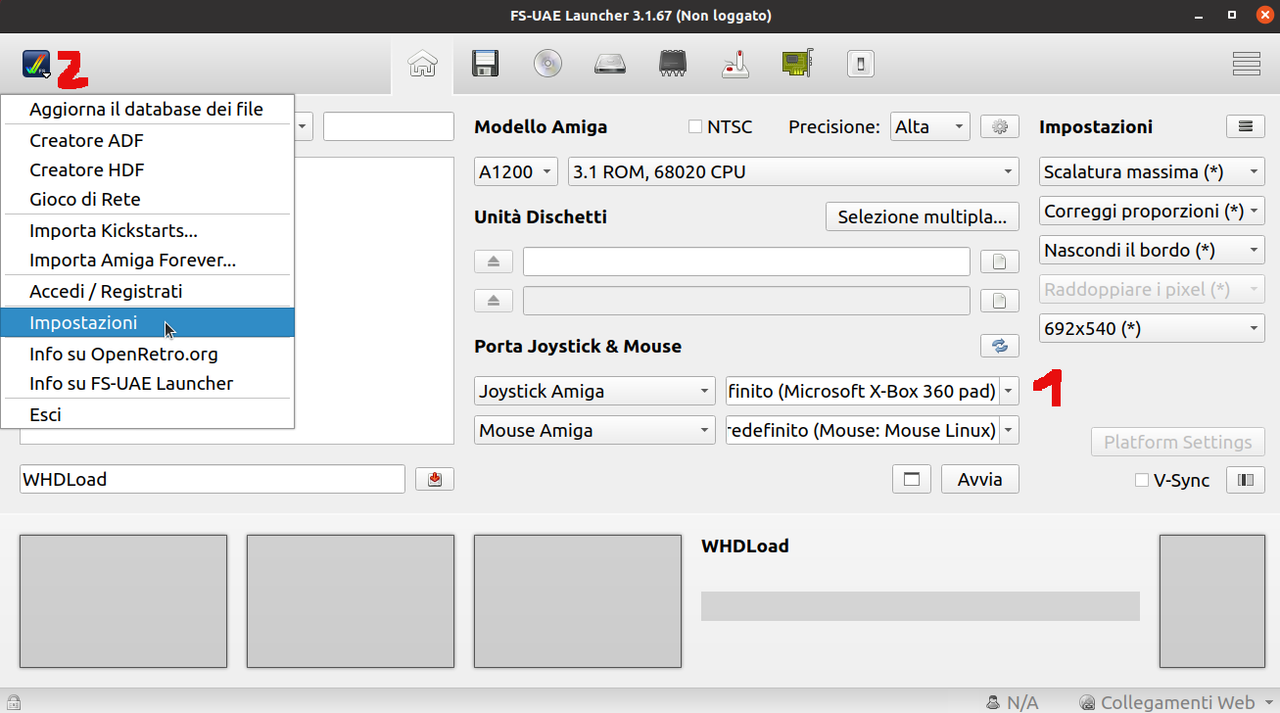Choose Creatore HDF from the menu
Viewport: 1280px width, 713px height.
click(x=147, y=170)
